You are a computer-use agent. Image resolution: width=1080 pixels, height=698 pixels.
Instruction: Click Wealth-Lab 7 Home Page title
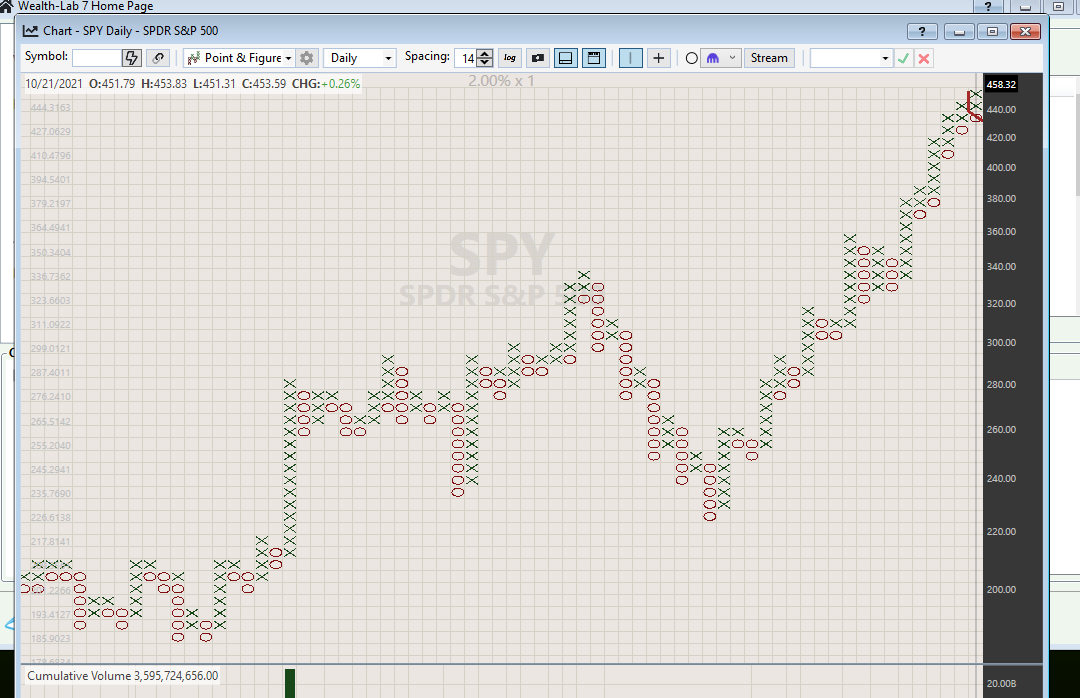[x=85, y=6]
